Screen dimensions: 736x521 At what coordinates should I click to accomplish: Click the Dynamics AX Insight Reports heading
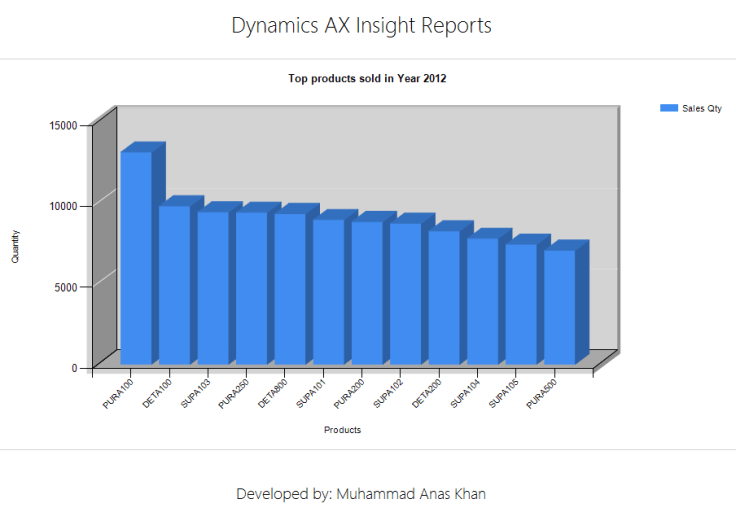click(x=361, y=26)
